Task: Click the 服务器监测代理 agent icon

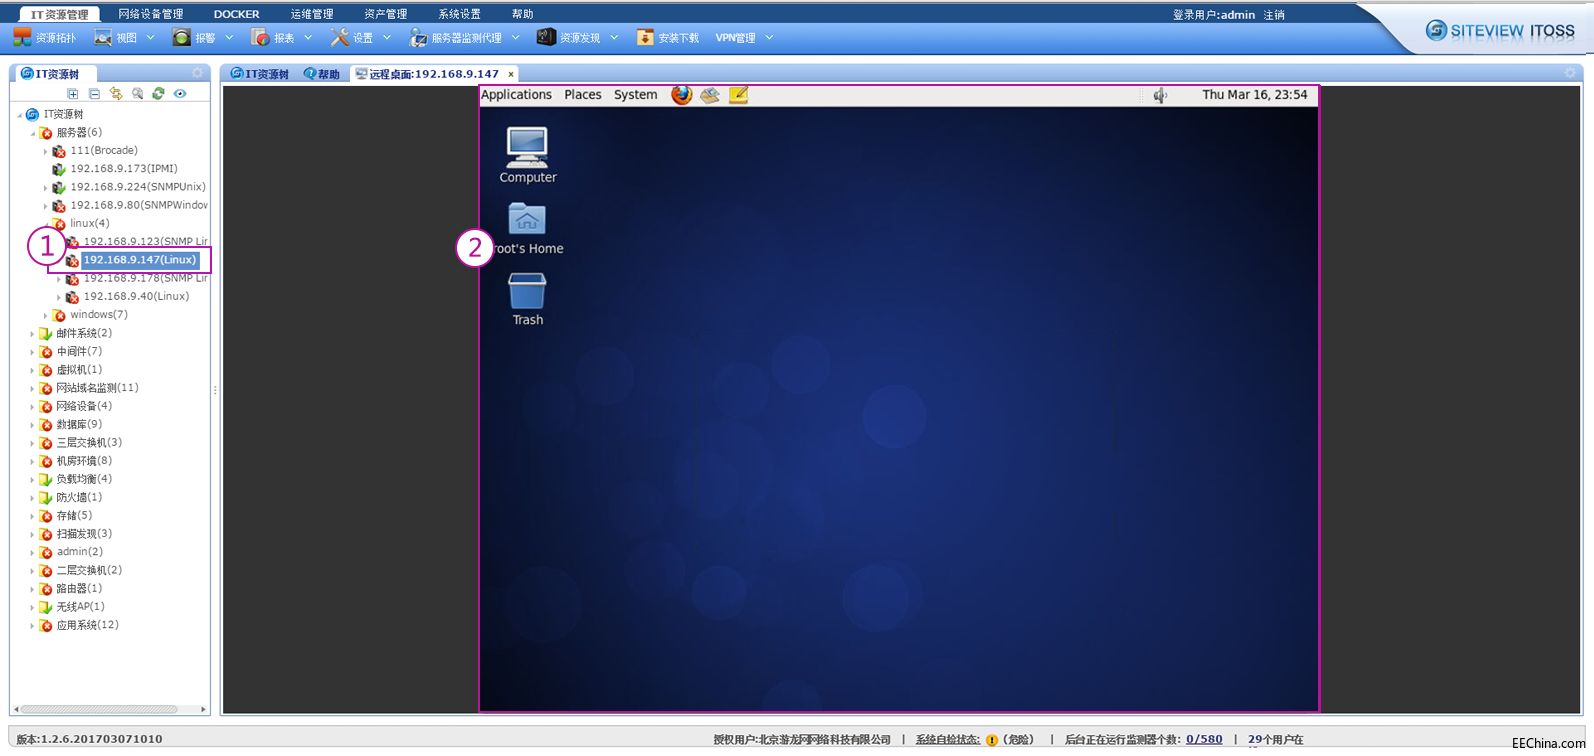Action: click(418, 38)
